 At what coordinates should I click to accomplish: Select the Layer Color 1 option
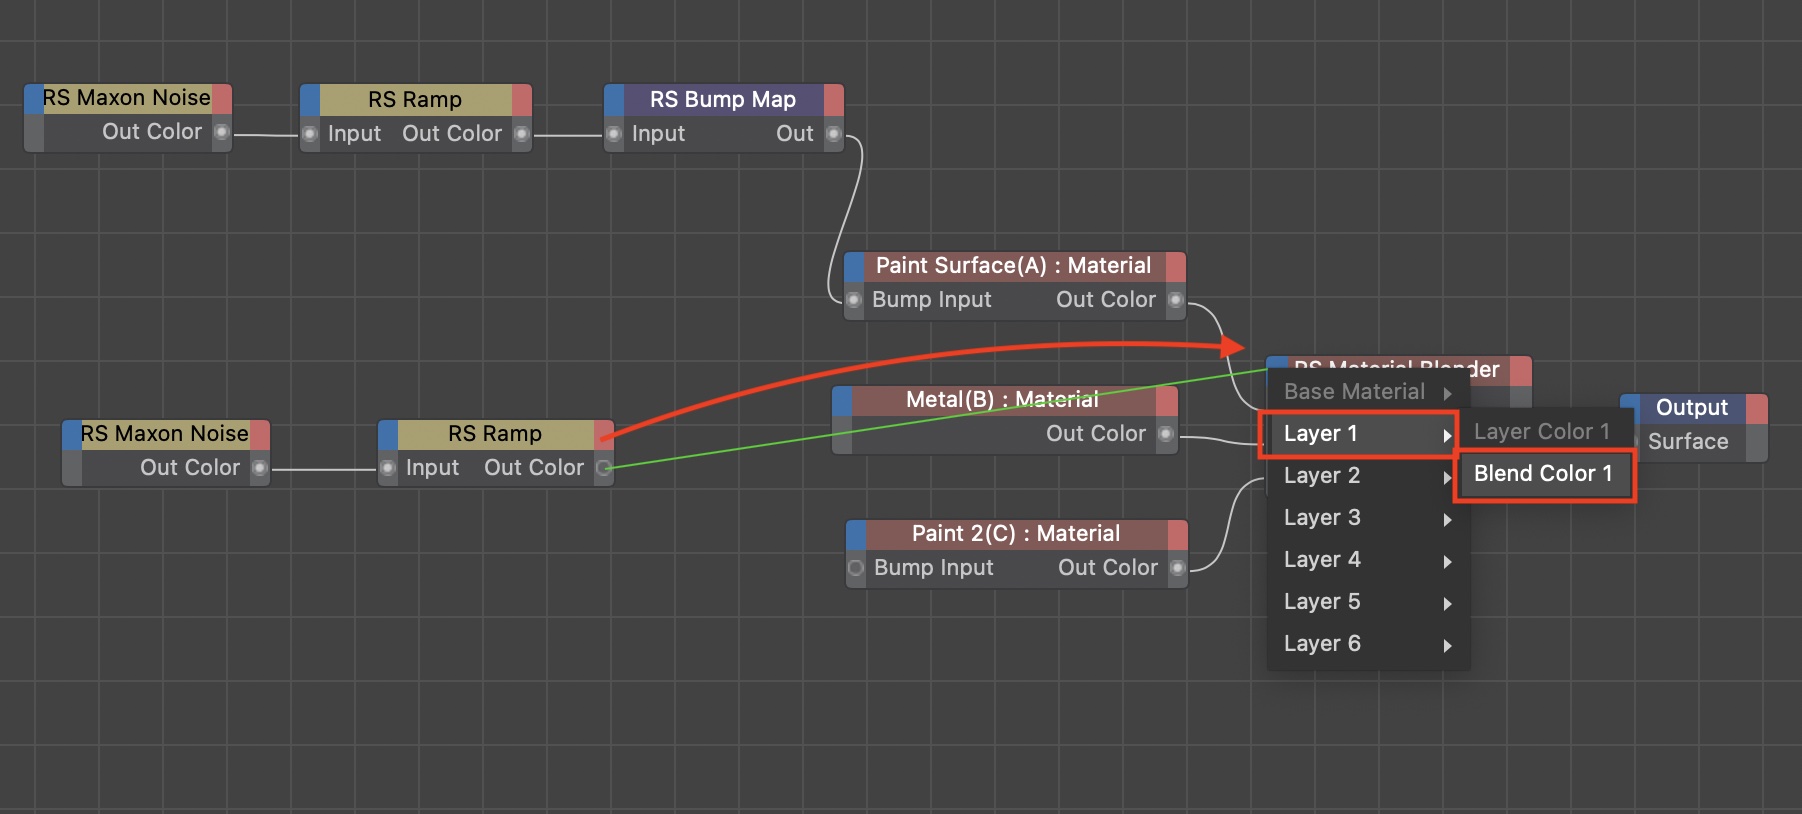[x=1541, y=432]
